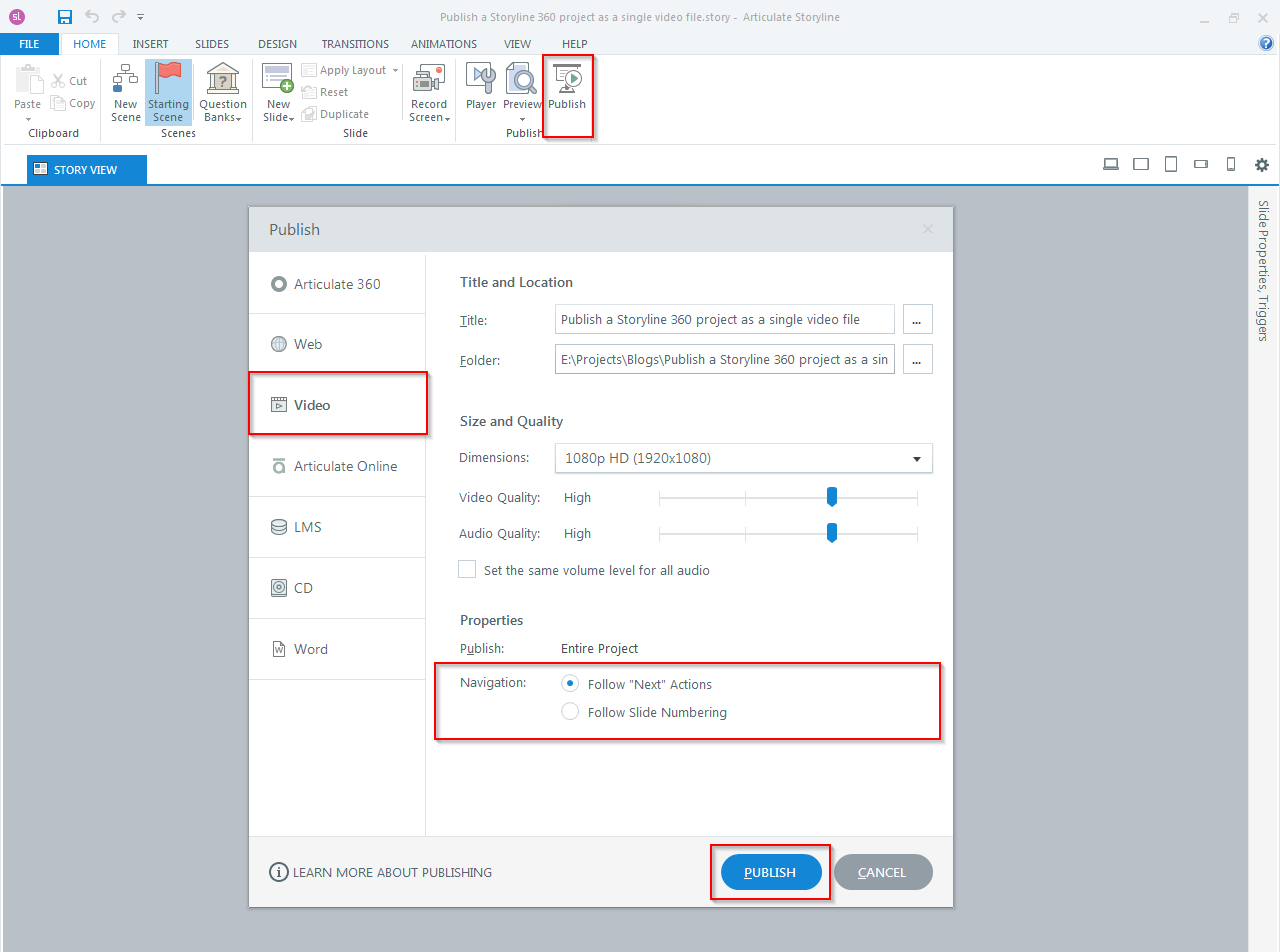Click the Copy icon

[58, 103]
